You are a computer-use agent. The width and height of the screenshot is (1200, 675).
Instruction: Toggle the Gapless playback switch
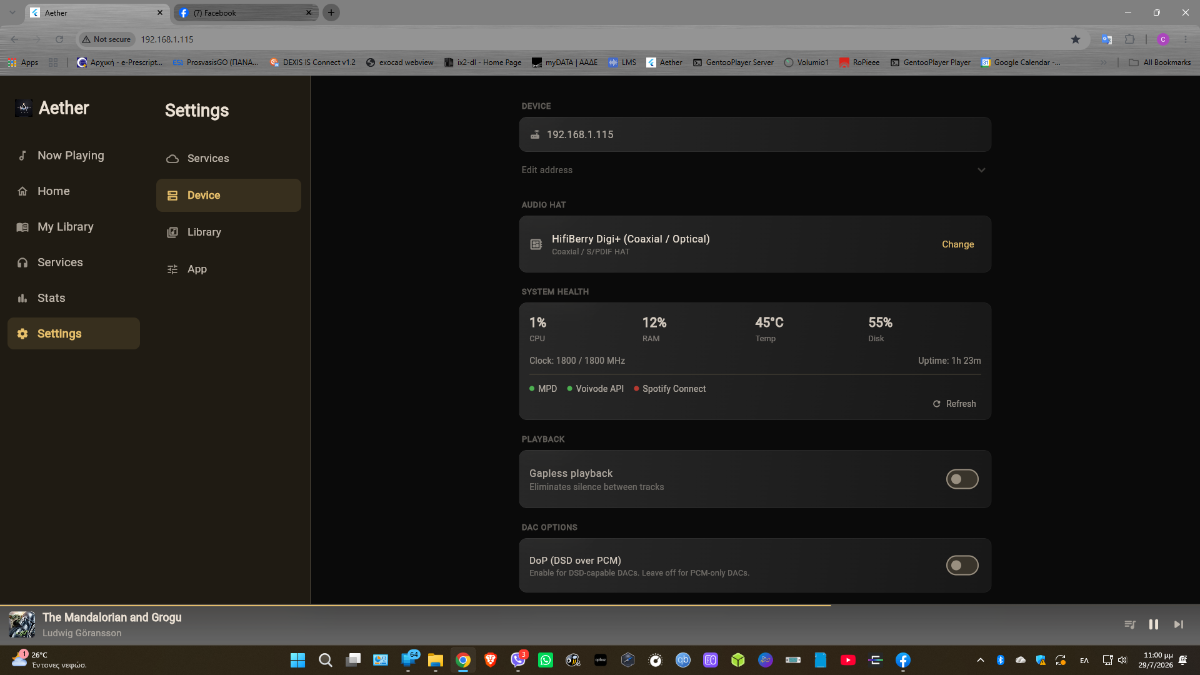pyautogui.click(x=962, y=479)
